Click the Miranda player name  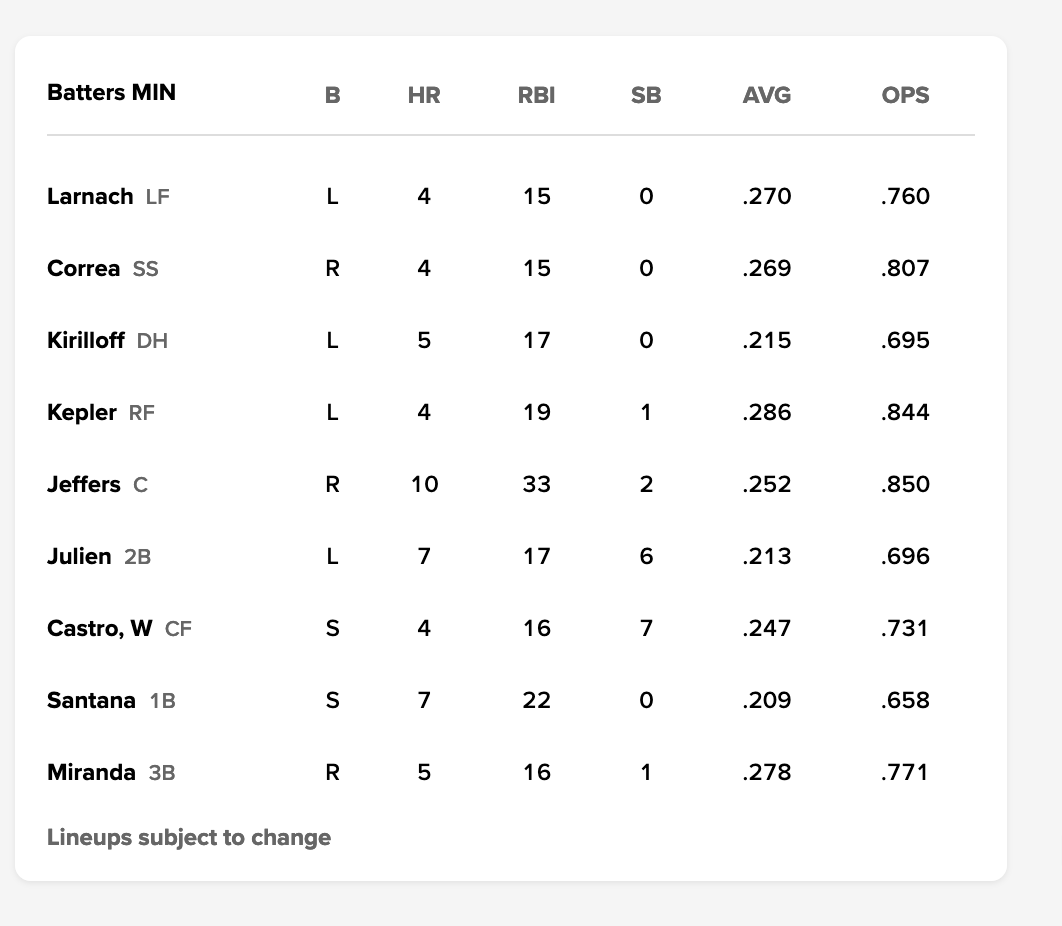click(x=91, y=772)
